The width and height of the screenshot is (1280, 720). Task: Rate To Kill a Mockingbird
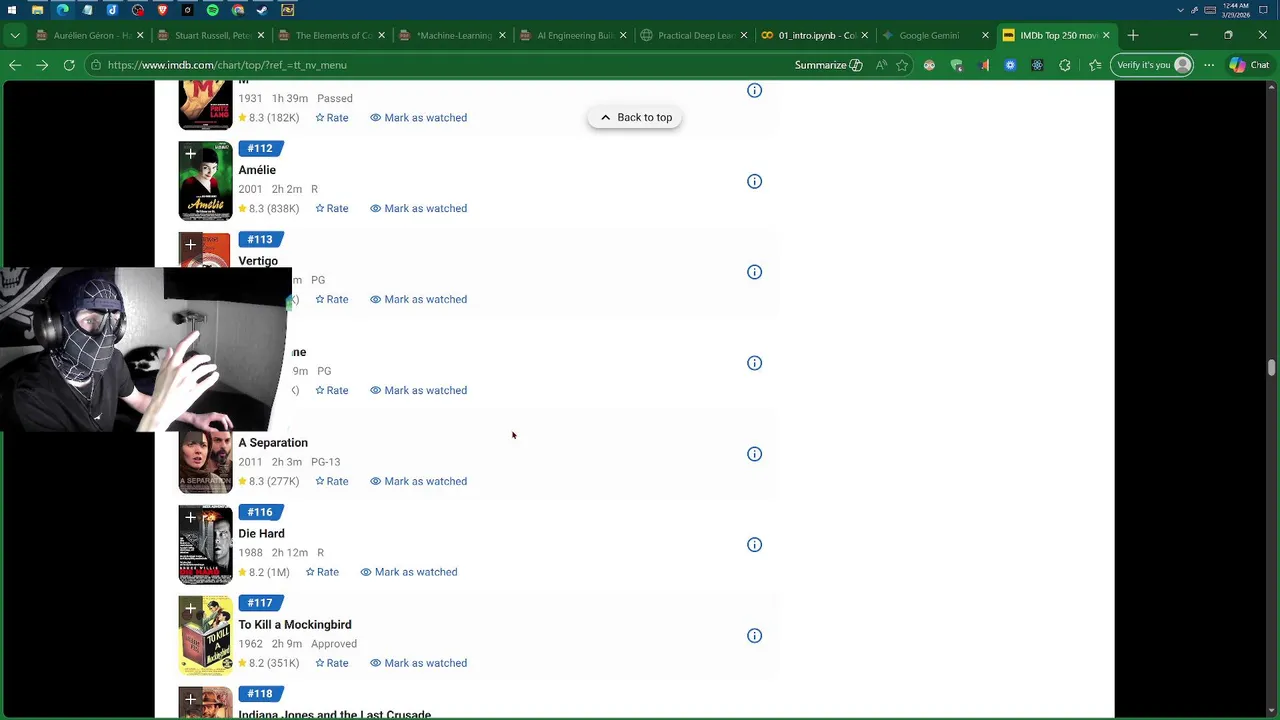tap(332, 663)
